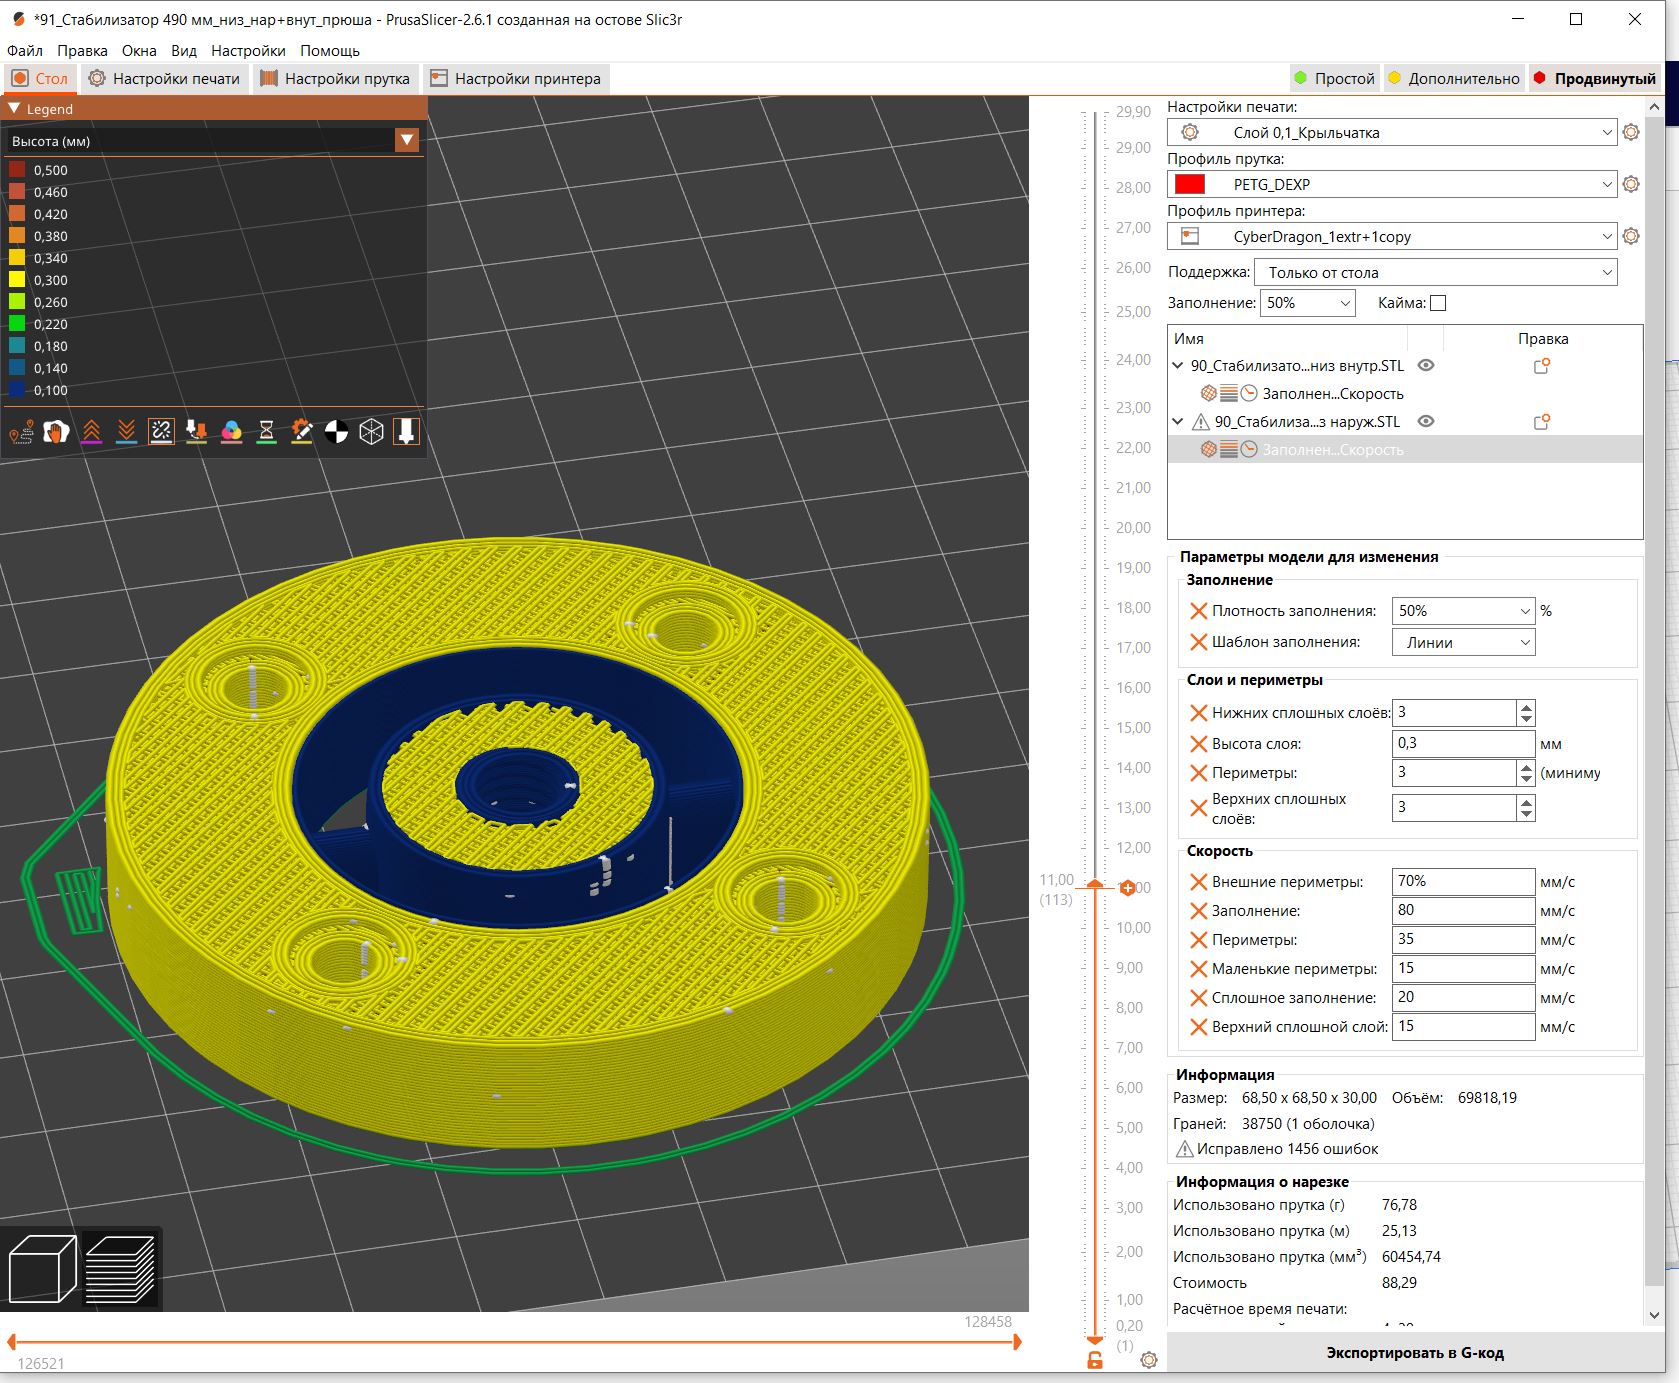Add color change with plus marker on layer slider
The height and width of the screenshot is (1383, 1679).
[1128, 888]
